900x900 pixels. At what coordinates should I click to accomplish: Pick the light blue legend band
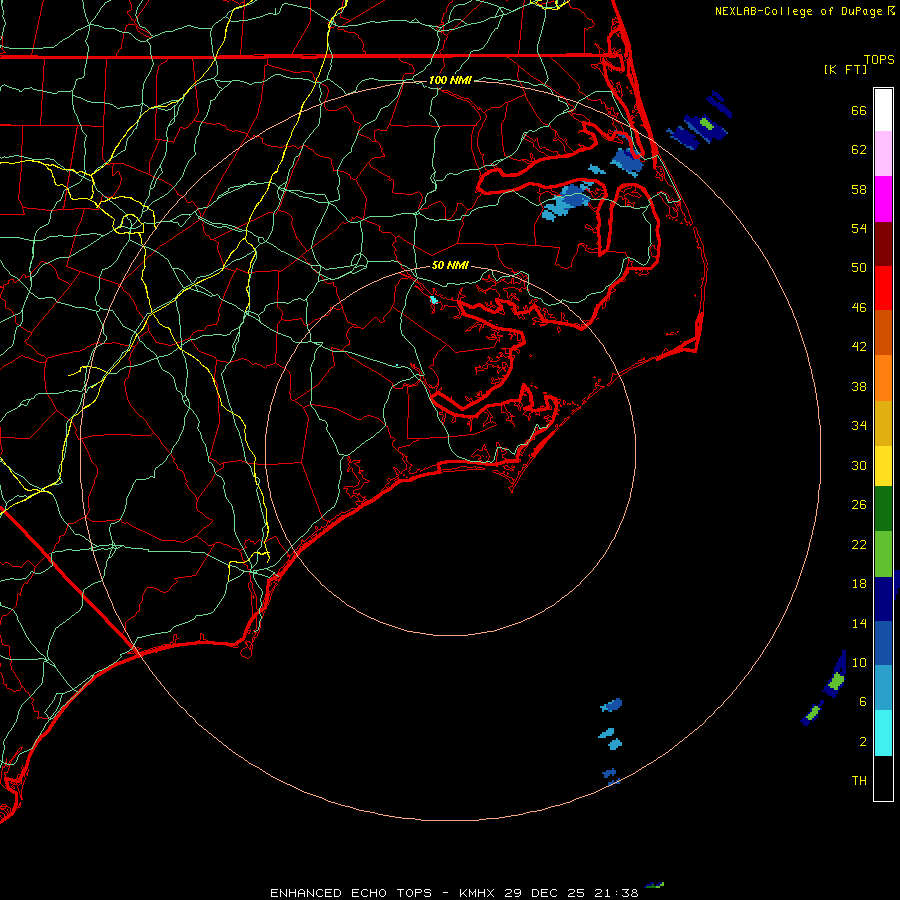pos(883,688)
